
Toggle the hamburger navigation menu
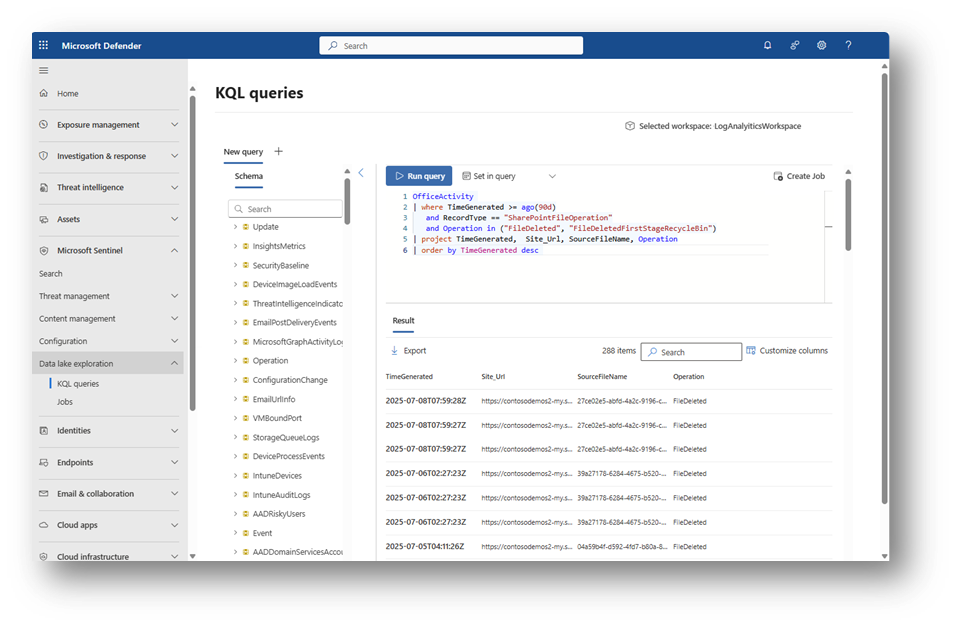[43, 71]
